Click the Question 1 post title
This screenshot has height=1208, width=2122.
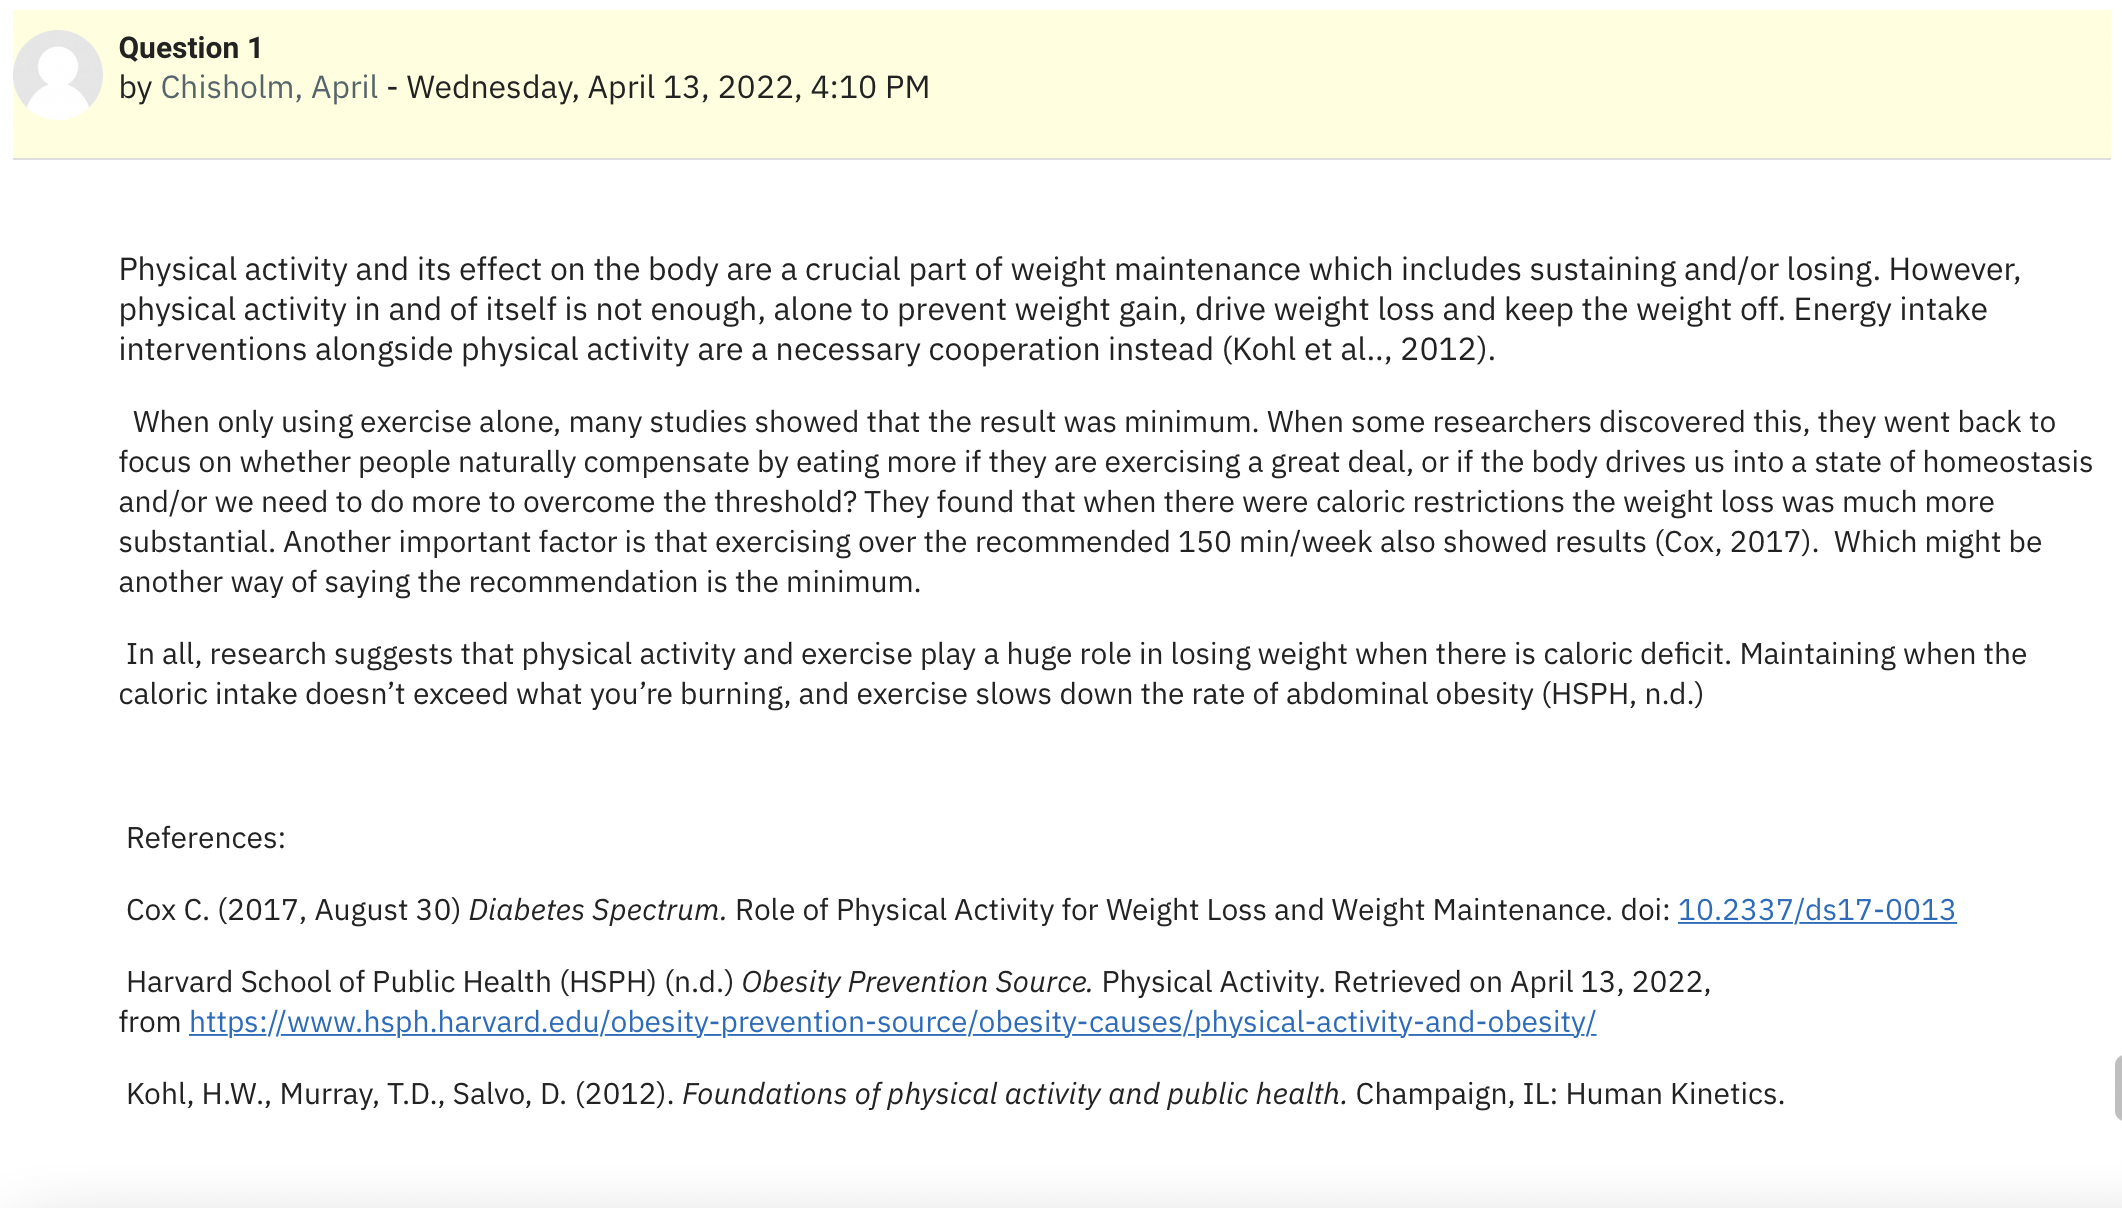click(x=190, y=48)
